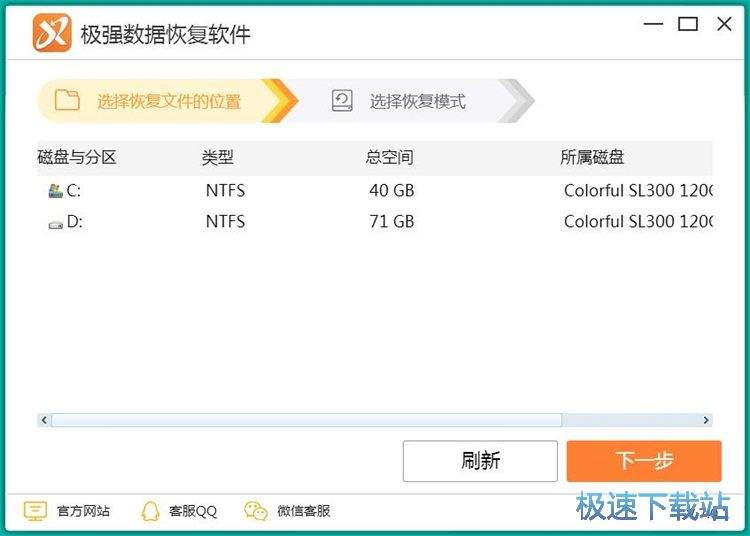This screenshot has height=536, width=750.
Task: Switch to the 选择恢复模式 step
Action: 417,101
